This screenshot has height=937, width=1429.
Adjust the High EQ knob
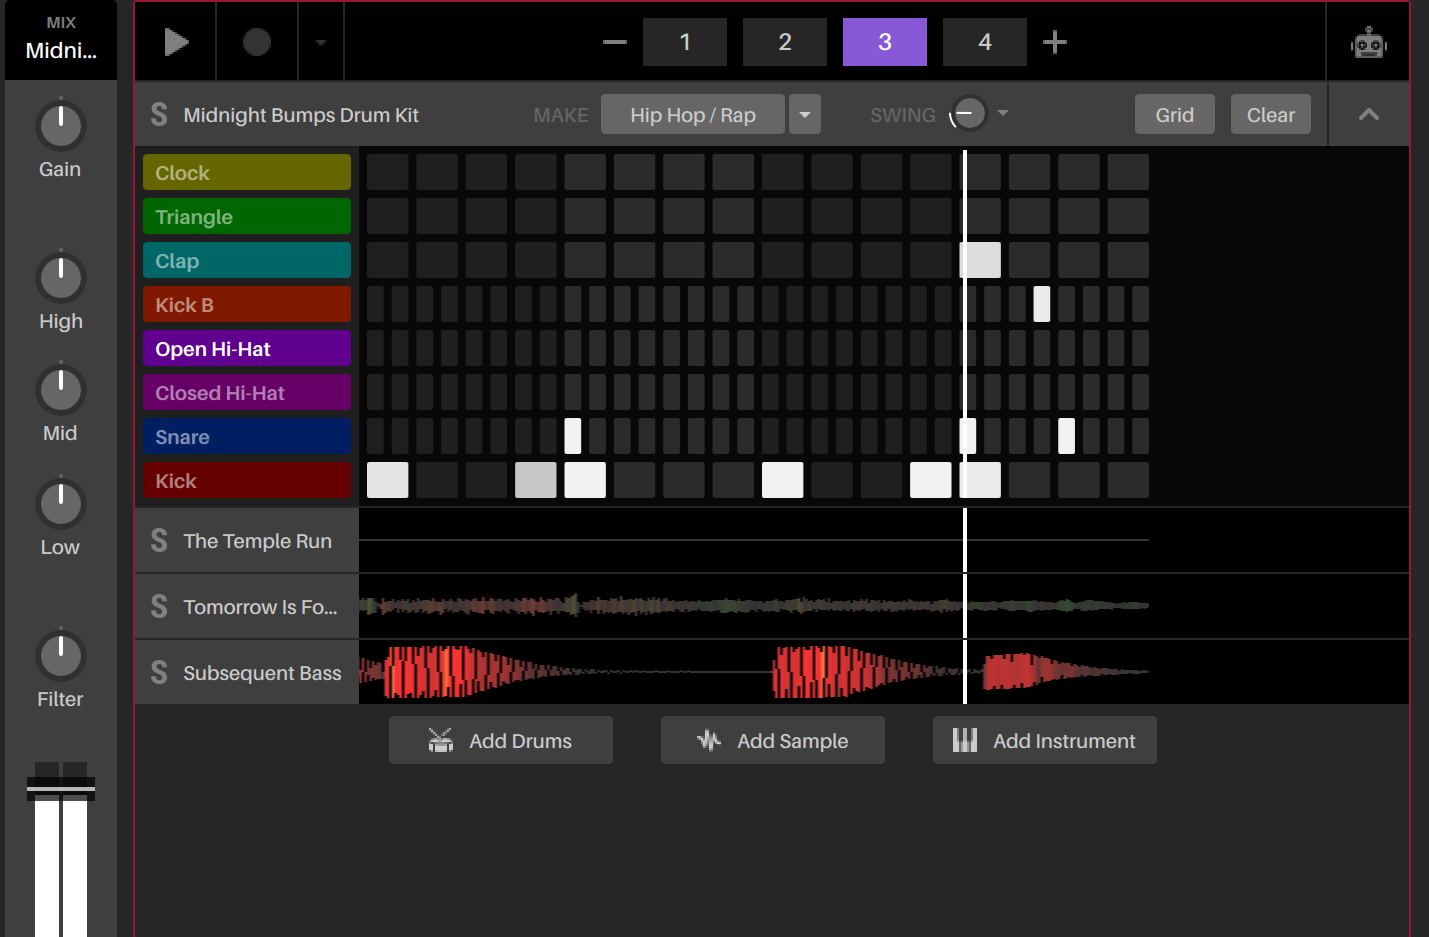click(61, 278)
